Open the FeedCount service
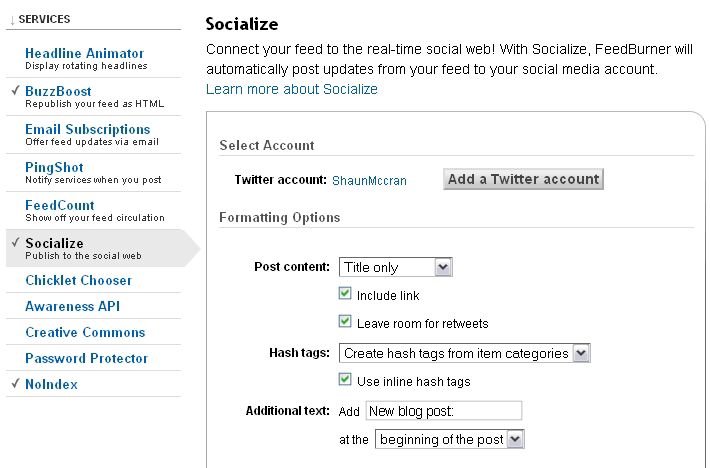Screen dimensions: 710x468 [x=60, y=205]
